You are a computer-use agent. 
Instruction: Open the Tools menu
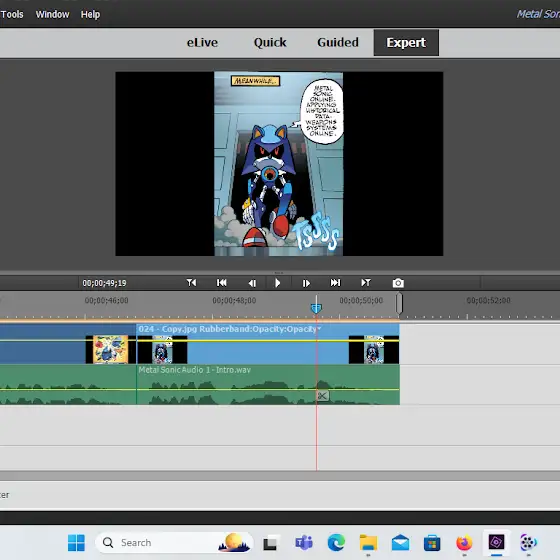point(12,14)
